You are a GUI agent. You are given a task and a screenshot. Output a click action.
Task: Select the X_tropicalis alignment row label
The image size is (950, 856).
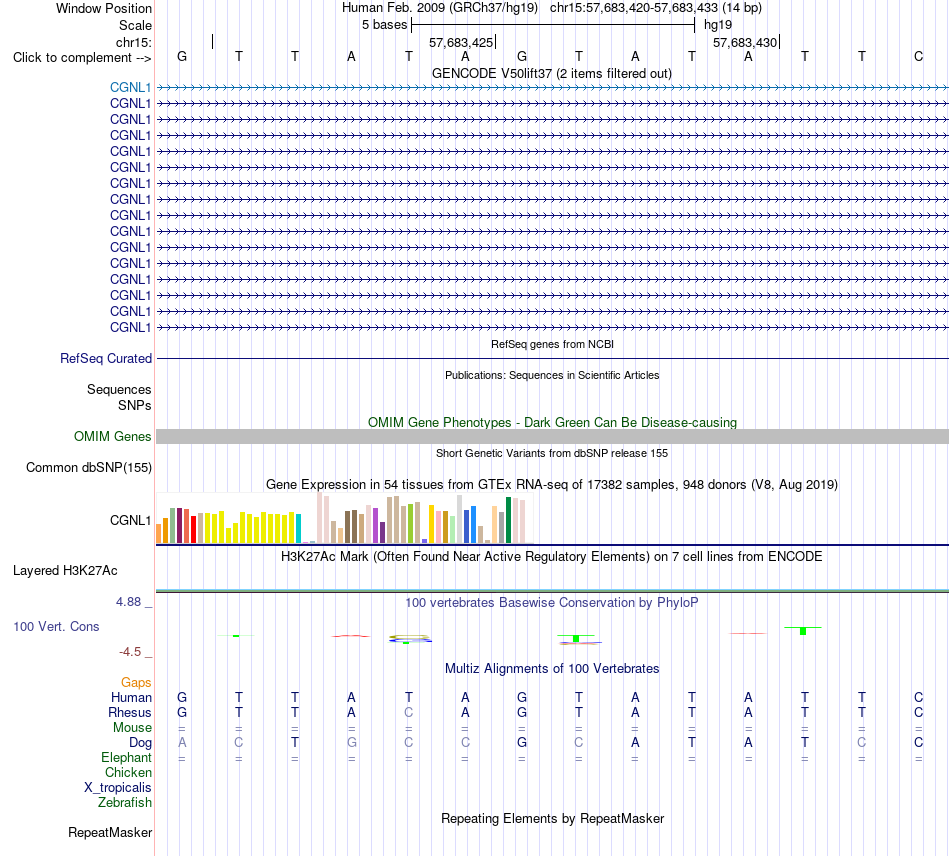118,788
